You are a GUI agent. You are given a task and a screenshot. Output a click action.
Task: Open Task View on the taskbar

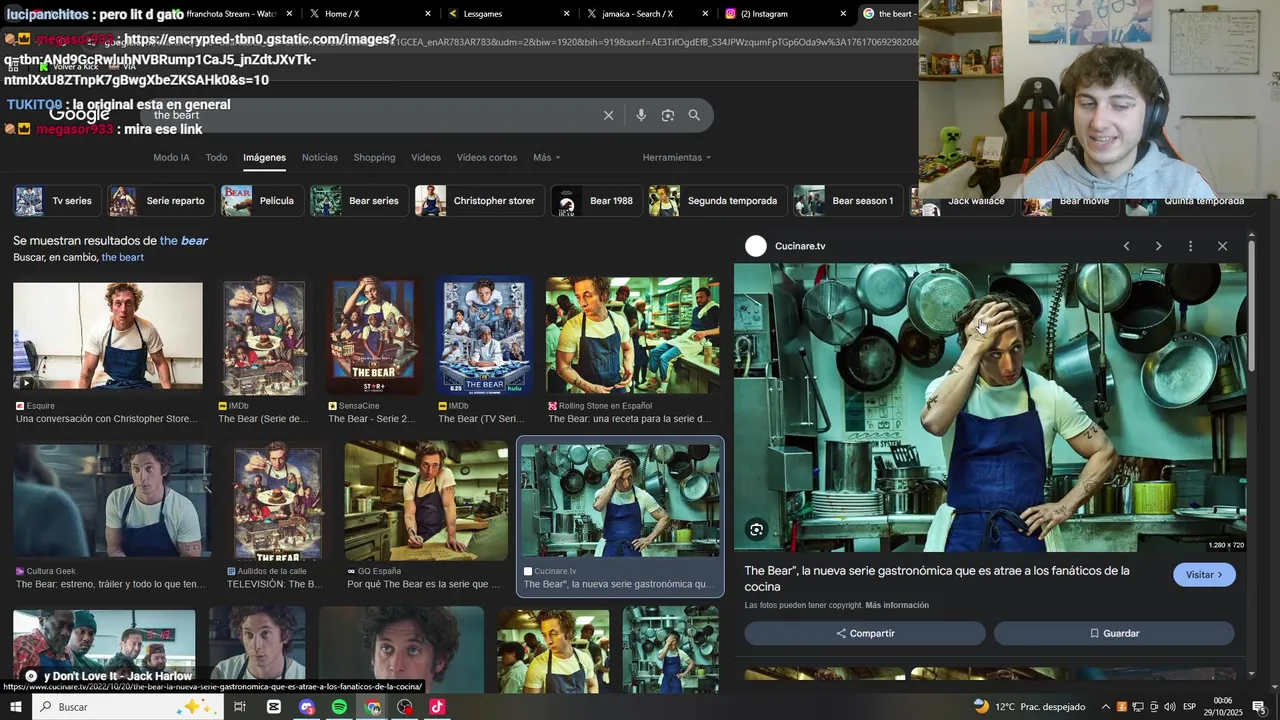click(x=240, y=707)
